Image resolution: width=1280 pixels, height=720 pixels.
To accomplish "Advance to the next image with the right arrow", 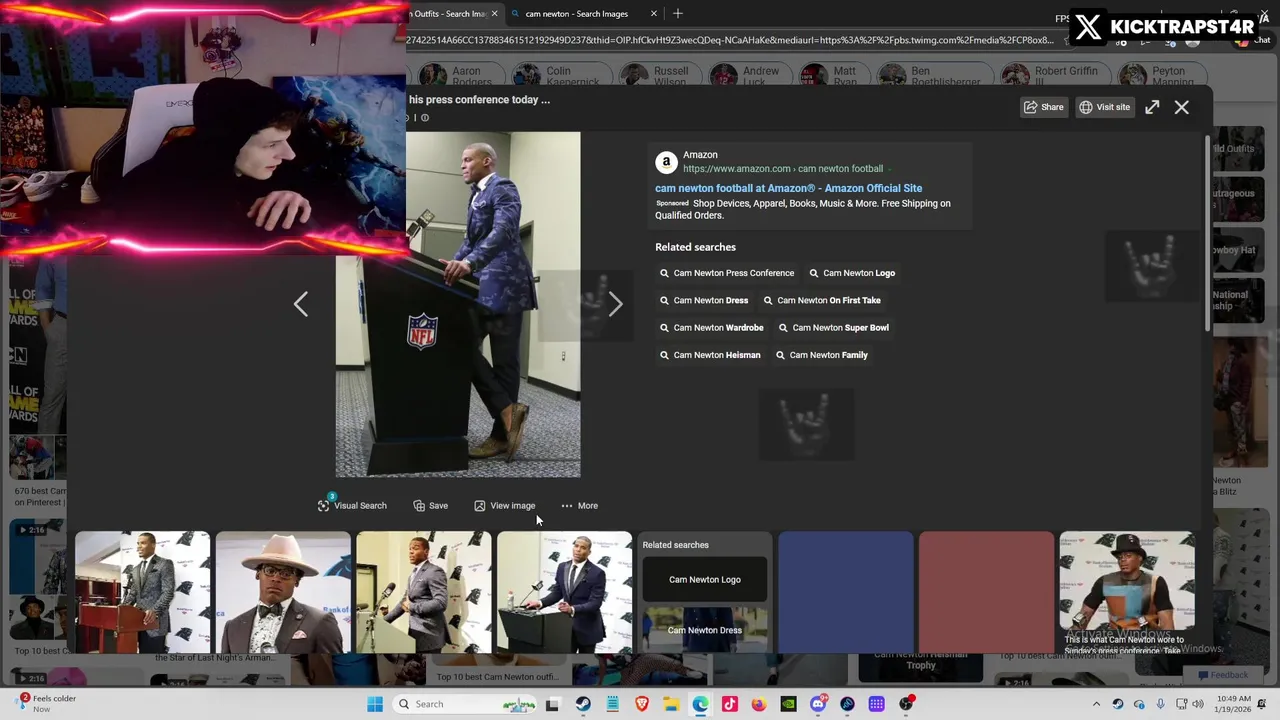I will pos(615,304).
